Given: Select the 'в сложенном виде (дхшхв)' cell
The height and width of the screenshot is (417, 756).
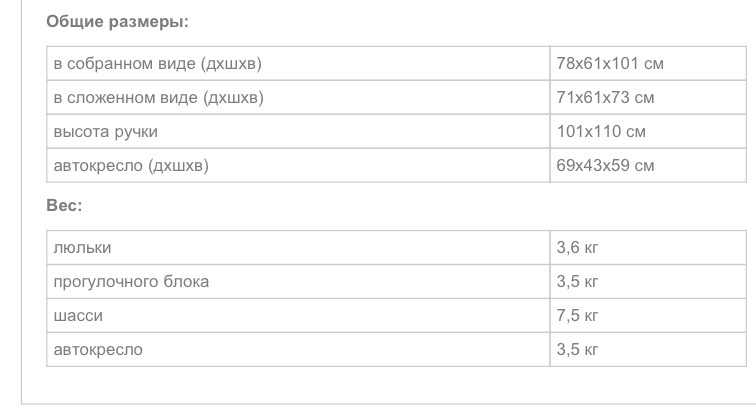Looking at the screenshot, I should point(158,98).
